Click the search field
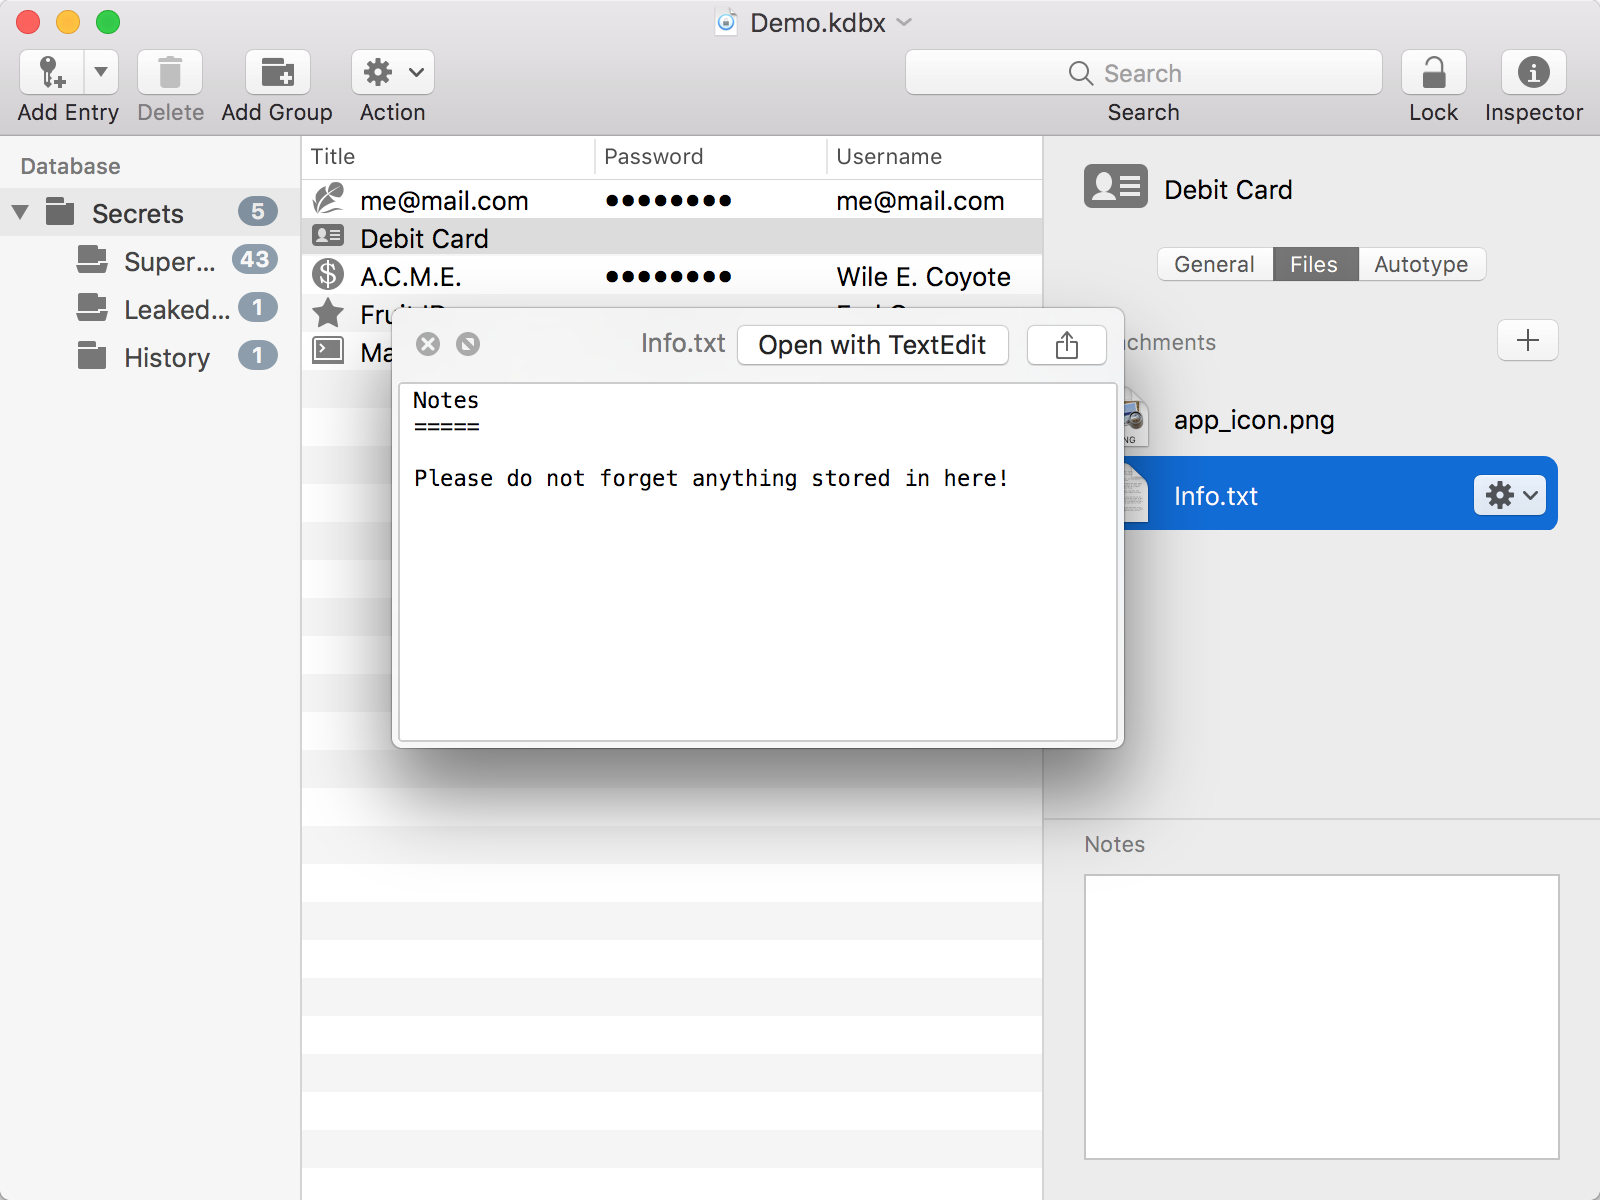The height and width of the screenshot is (1200, 1600). click(1143, 73)
